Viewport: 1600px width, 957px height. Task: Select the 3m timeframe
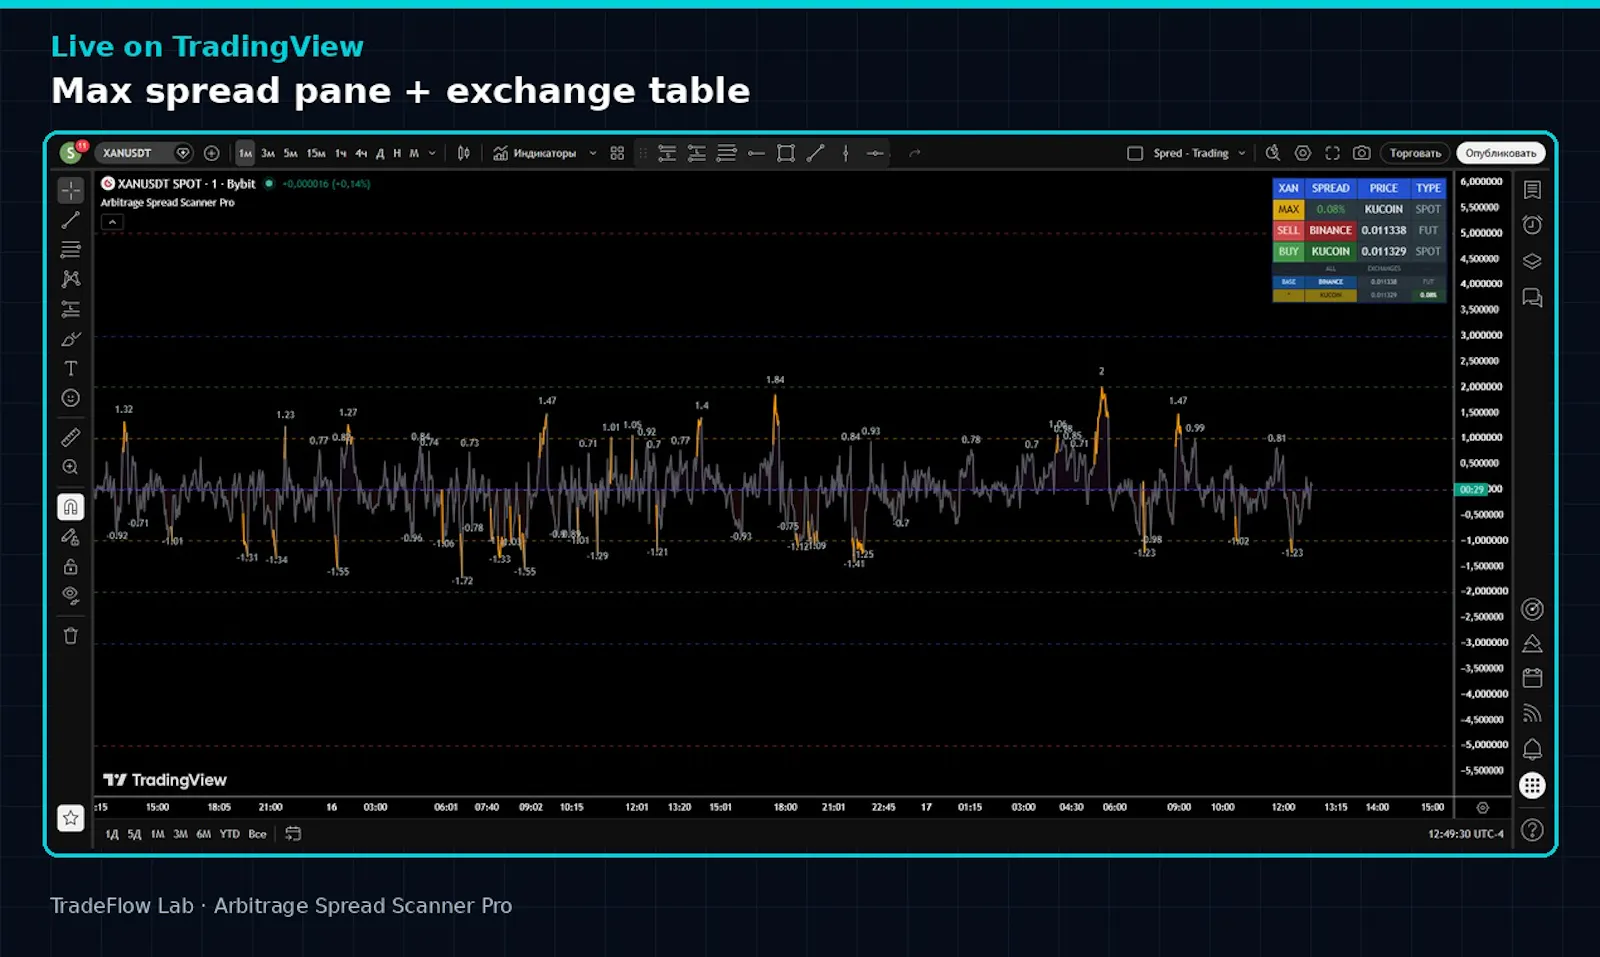click(268, 153)
